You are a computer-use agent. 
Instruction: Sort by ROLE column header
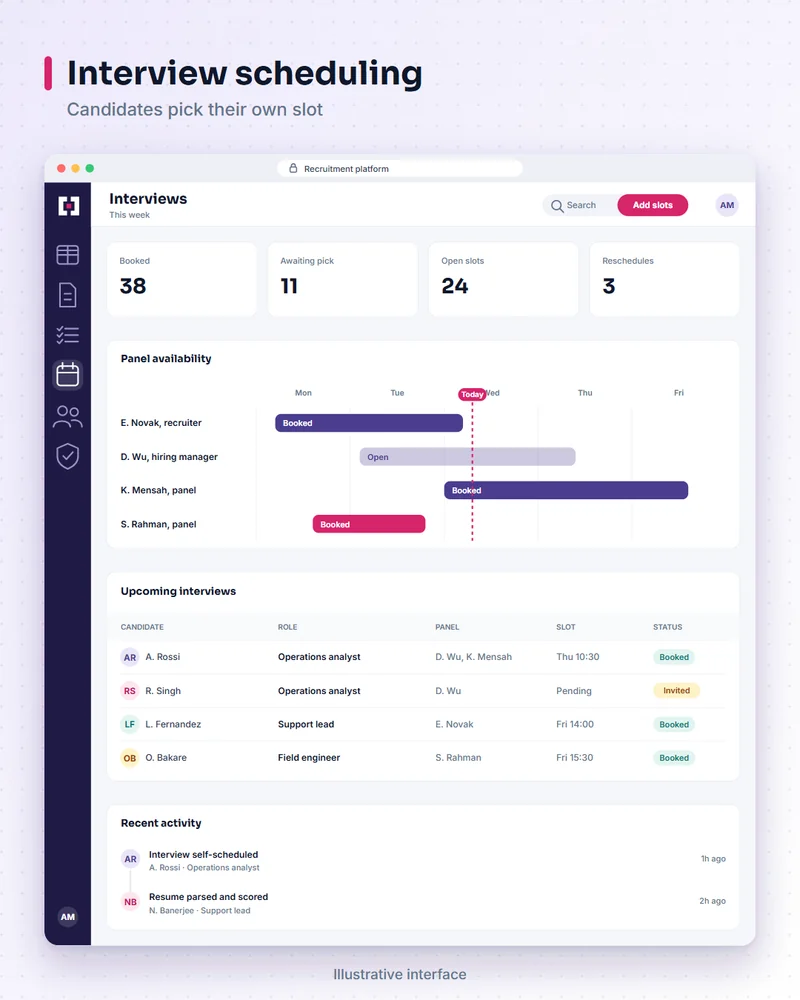point(288,627)
